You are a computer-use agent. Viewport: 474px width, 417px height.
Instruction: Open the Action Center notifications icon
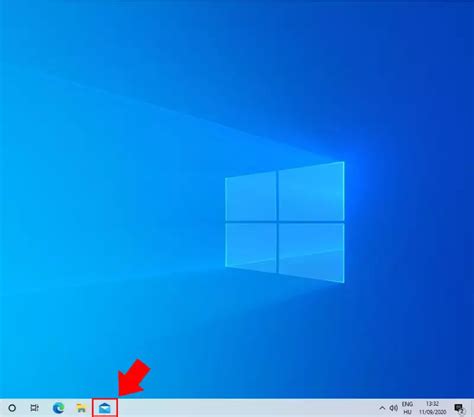tap(459, 408)
